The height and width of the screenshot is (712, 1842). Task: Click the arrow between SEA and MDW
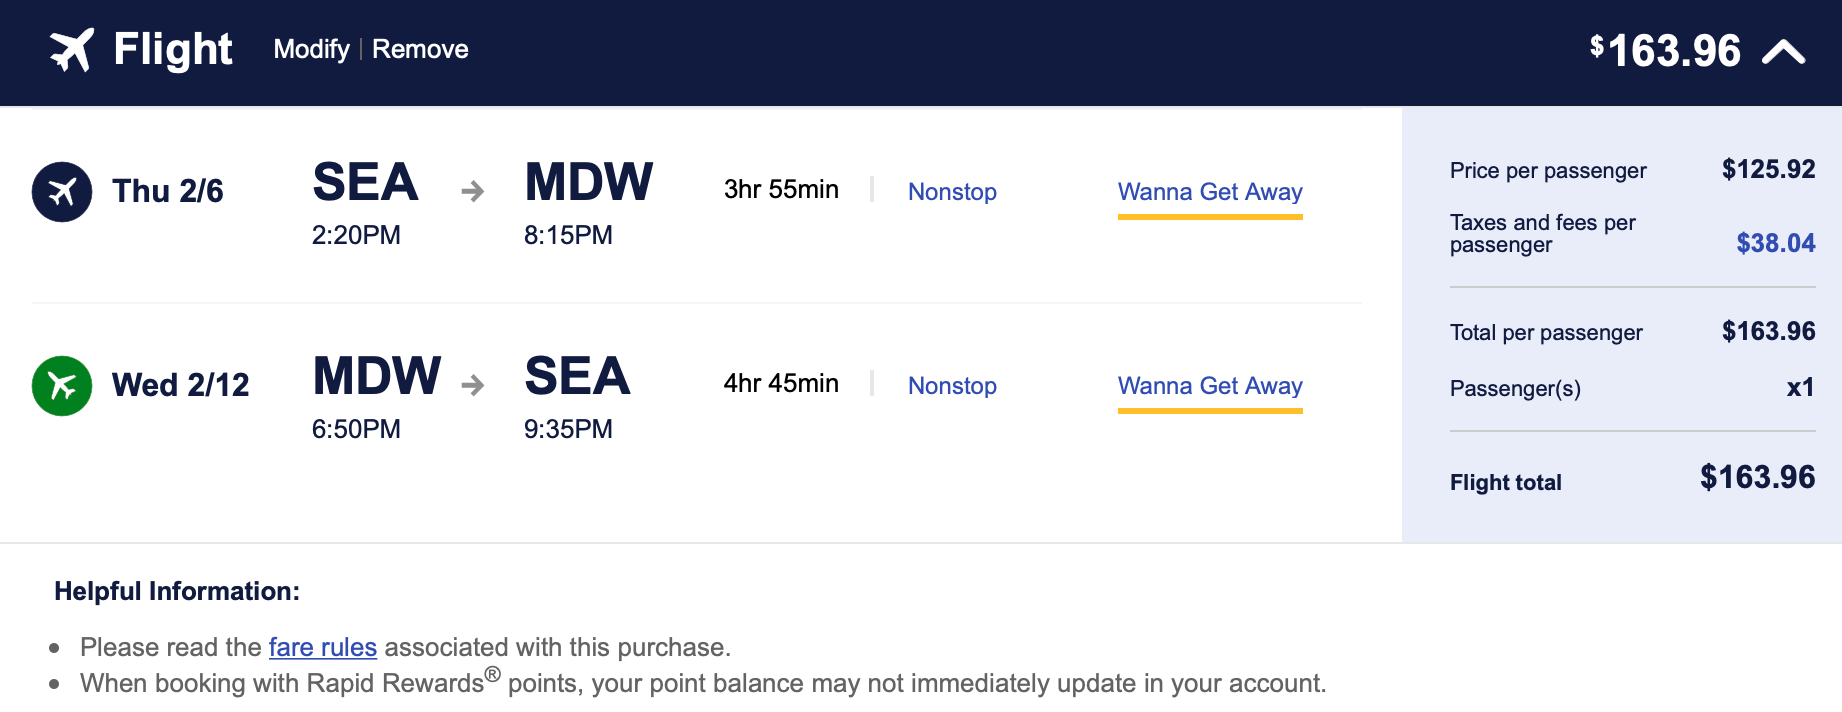pyautogui.click(x=472, y=191)
